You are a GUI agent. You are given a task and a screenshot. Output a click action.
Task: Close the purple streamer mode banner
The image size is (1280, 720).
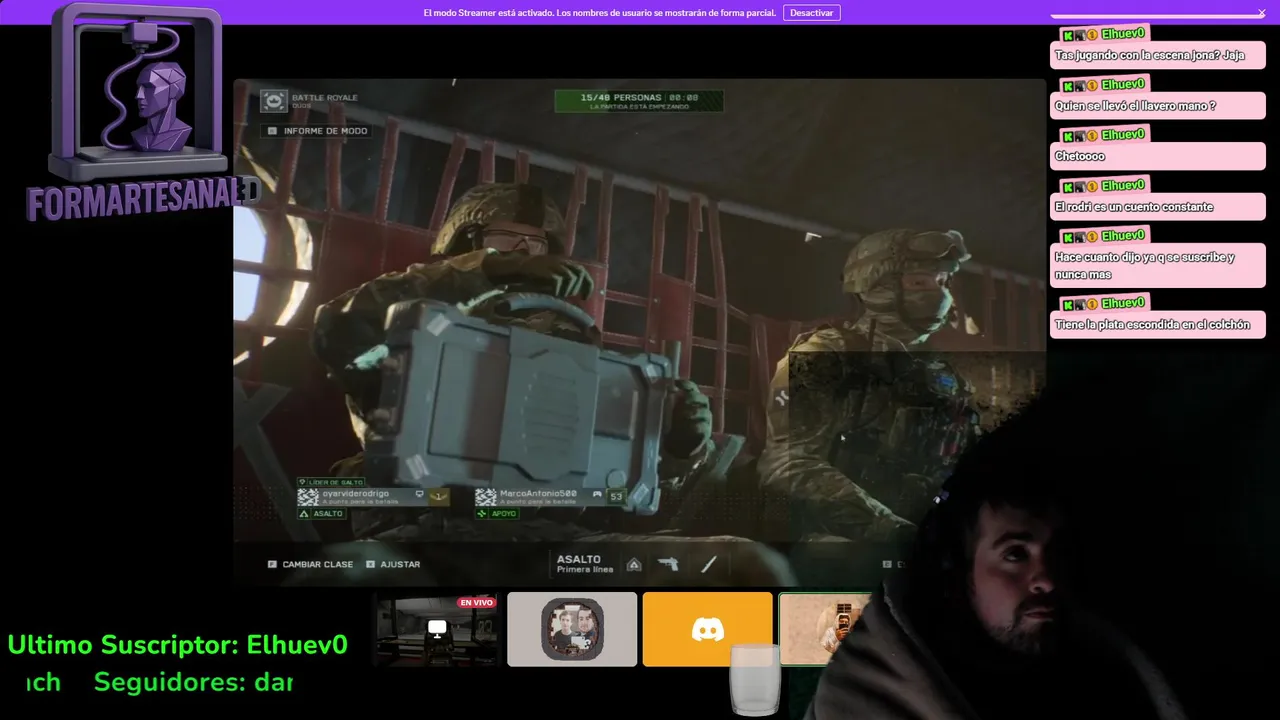pos(1261,13)
